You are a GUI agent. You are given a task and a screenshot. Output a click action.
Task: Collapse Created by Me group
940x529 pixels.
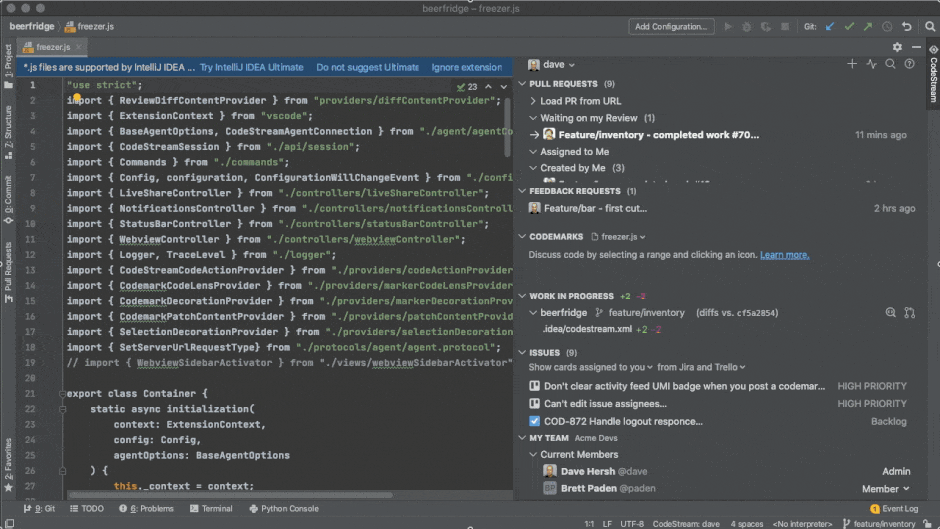point(533,168)
